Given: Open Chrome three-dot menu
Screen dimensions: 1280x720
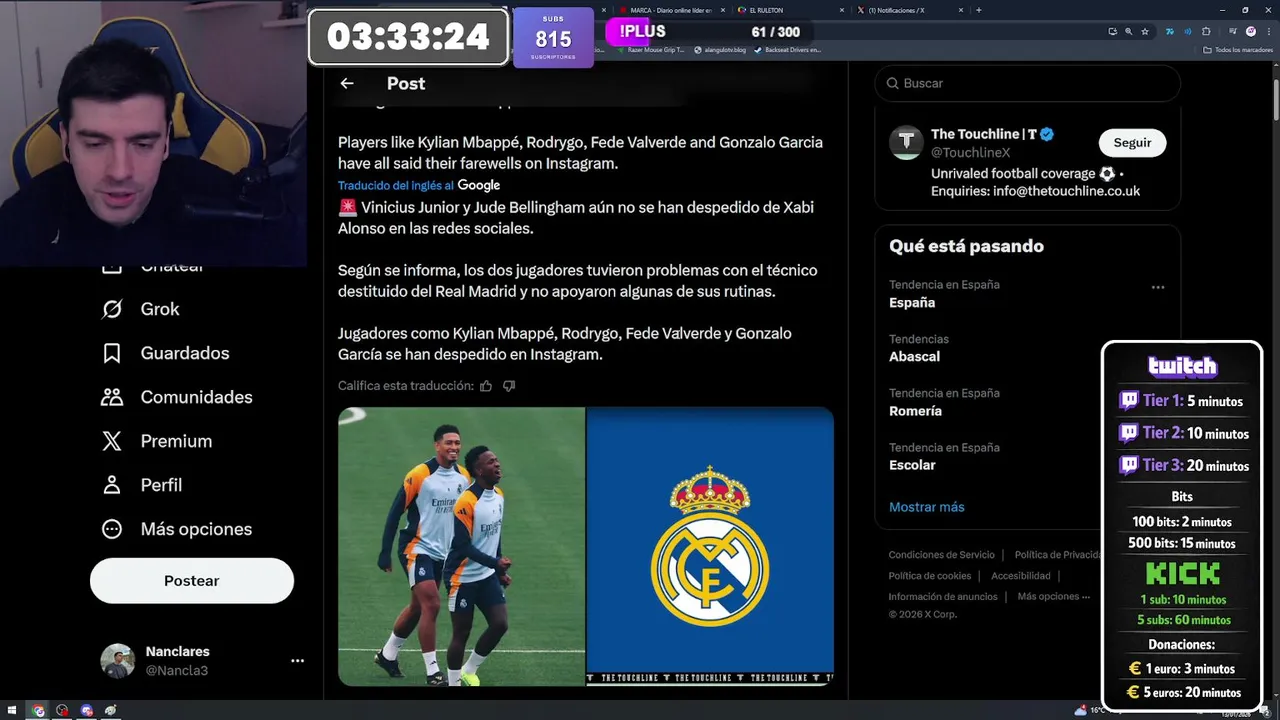Looking at the screenshot, I should 1268,32.
